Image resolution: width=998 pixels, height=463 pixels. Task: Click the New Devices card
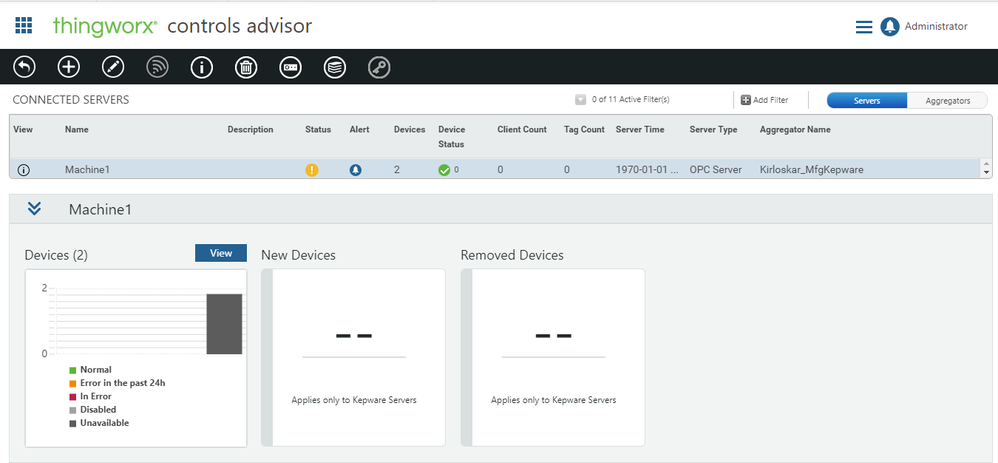coord(353,357)
